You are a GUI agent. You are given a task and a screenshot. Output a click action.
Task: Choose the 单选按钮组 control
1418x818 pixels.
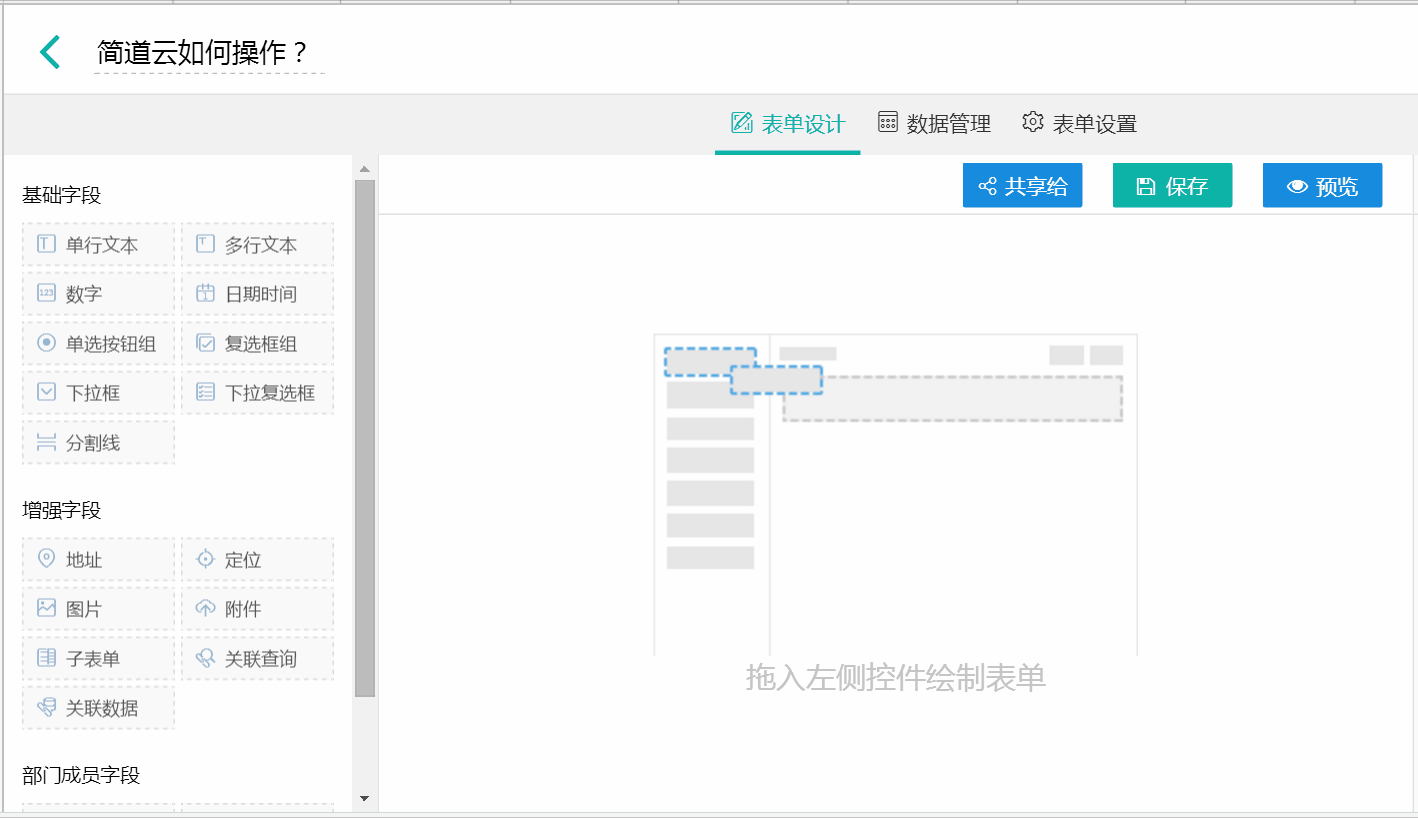(x=99, y=344)
